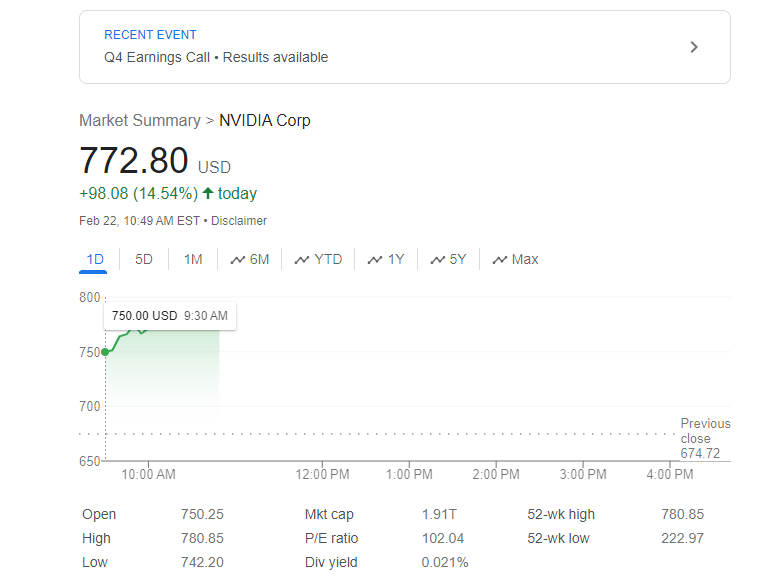Screen dimensions: 761x583
Task: Click the Mkt cap value 1.91T
Action: pos(439,514)
